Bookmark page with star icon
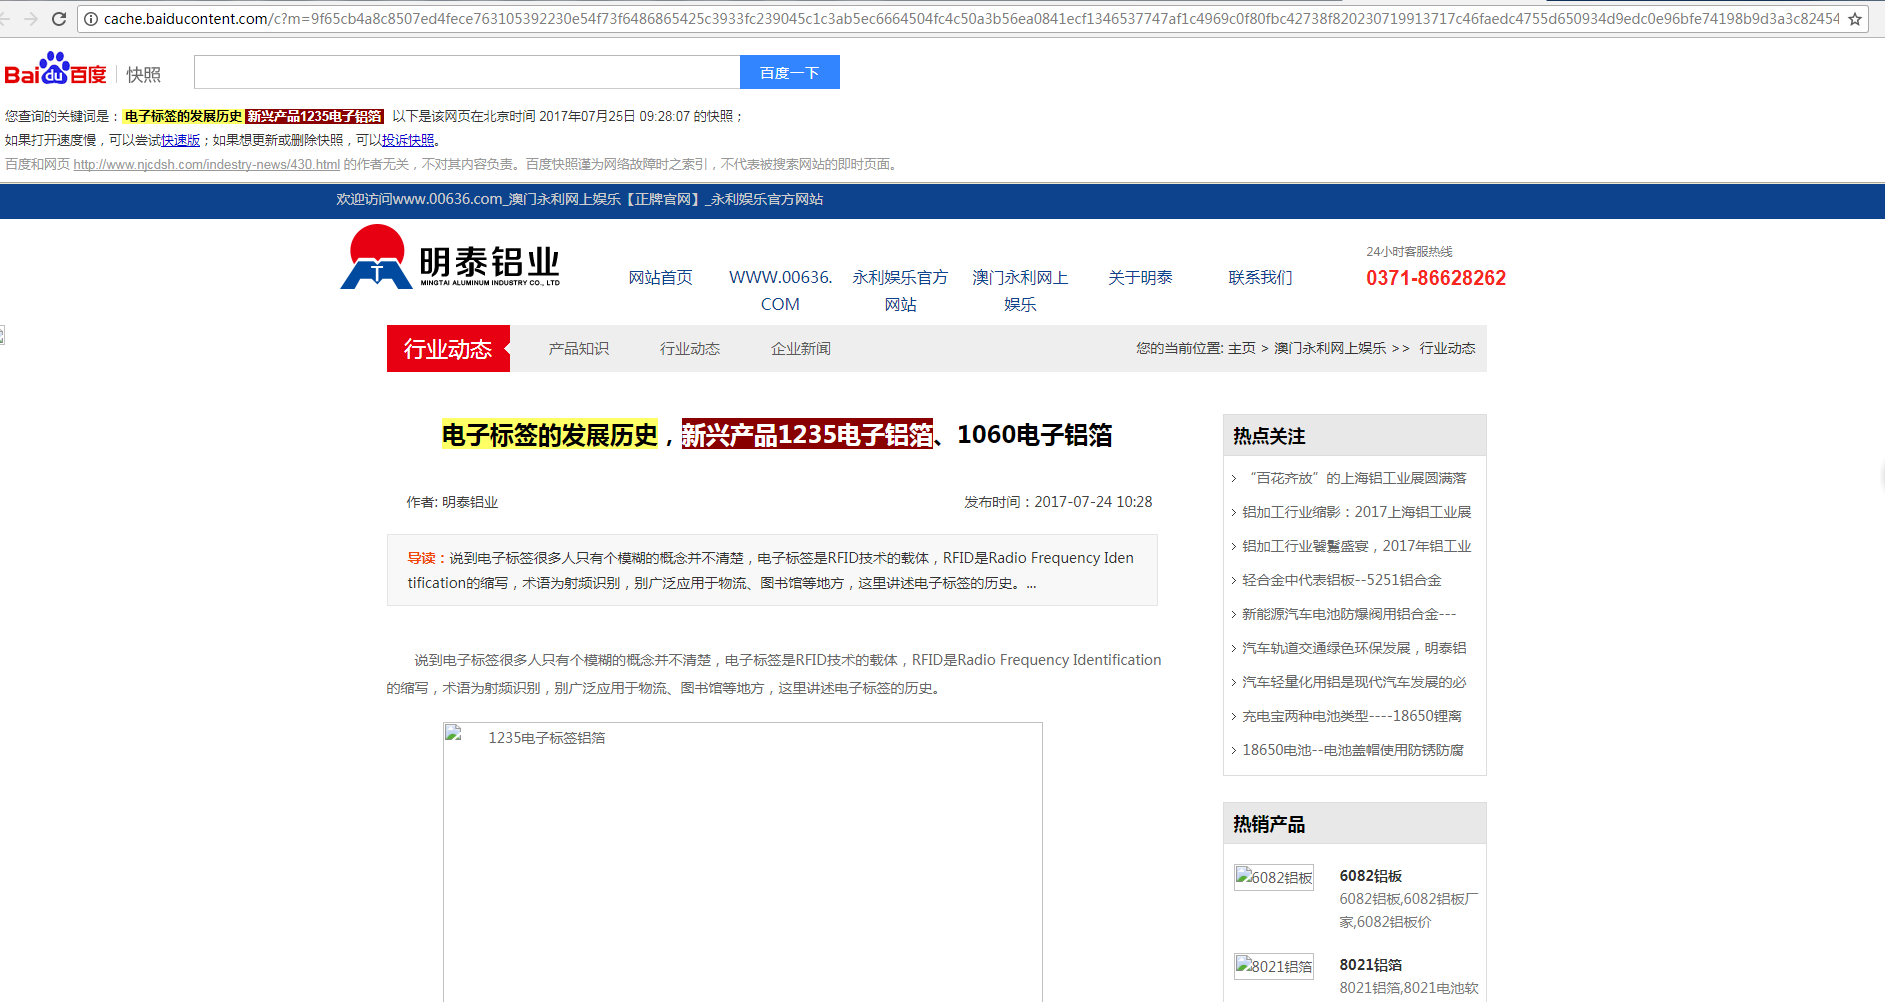This screenshot has height=1002, width=1885. click(1855, 19)
